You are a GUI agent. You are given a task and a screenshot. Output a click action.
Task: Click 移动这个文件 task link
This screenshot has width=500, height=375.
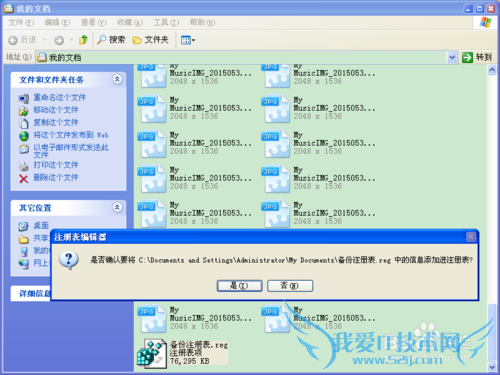pos(56,110)
